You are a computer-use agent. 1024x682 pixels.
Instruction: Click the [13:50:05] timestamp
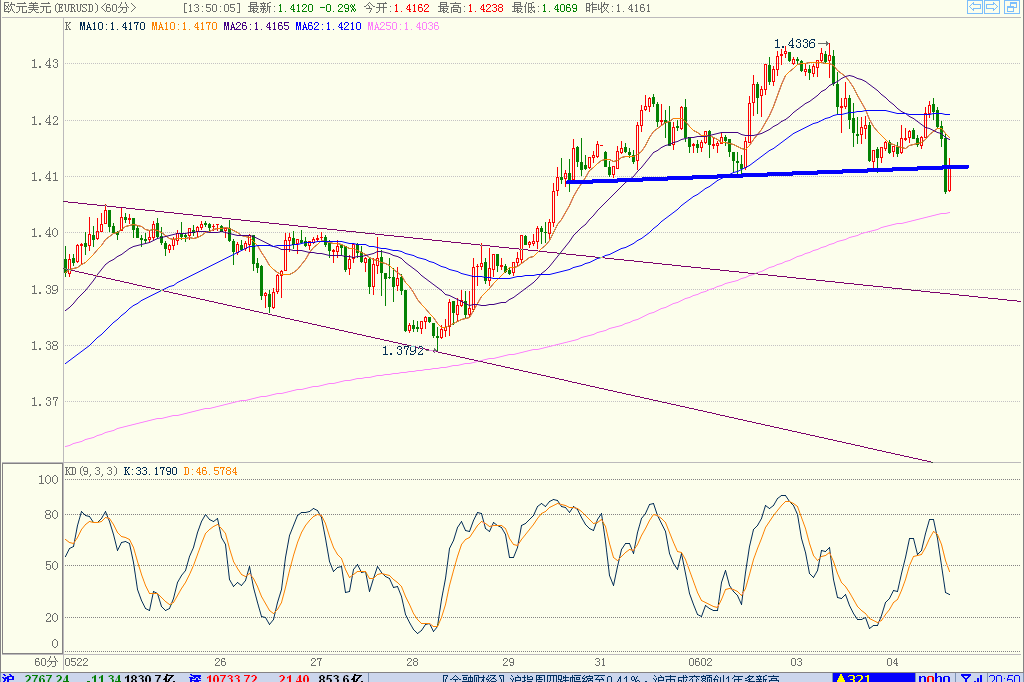212,8
